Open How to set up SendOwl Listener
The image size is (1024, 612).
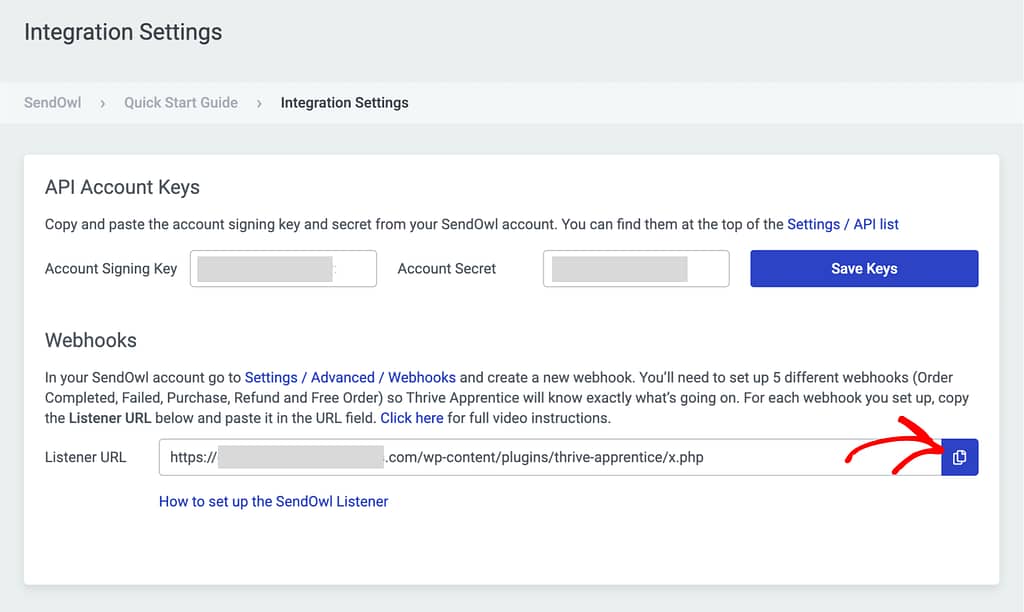[274, 502]
